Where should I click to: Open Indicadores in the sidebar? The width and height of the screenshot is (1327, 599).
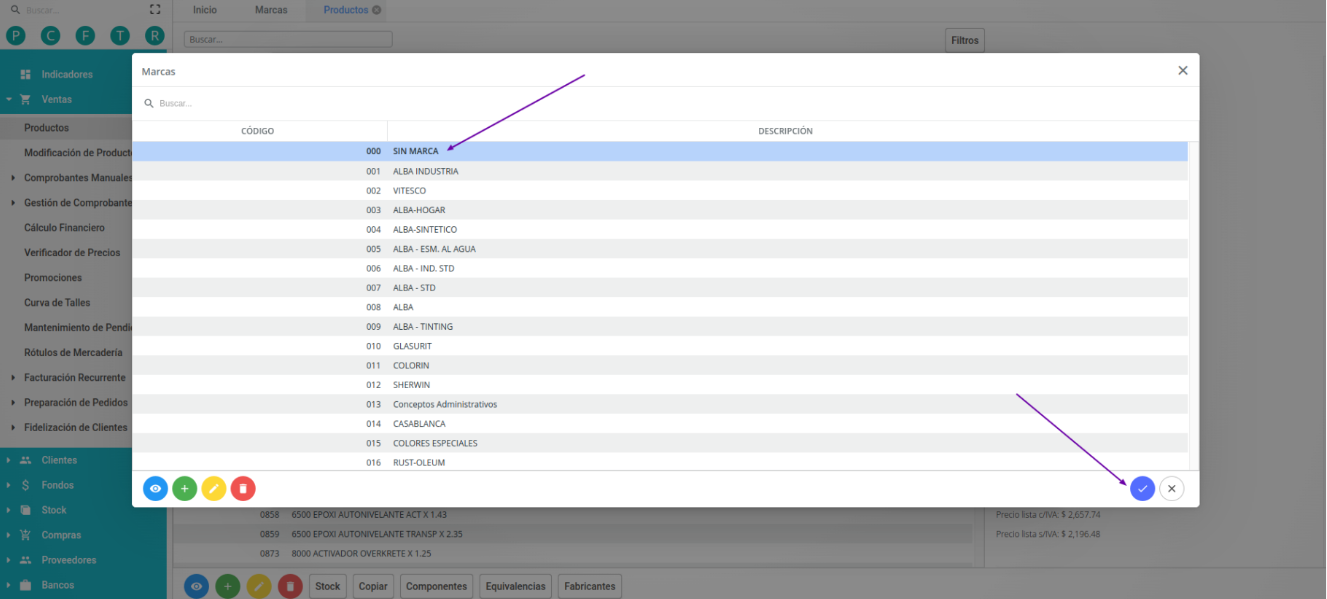point(67,74)
